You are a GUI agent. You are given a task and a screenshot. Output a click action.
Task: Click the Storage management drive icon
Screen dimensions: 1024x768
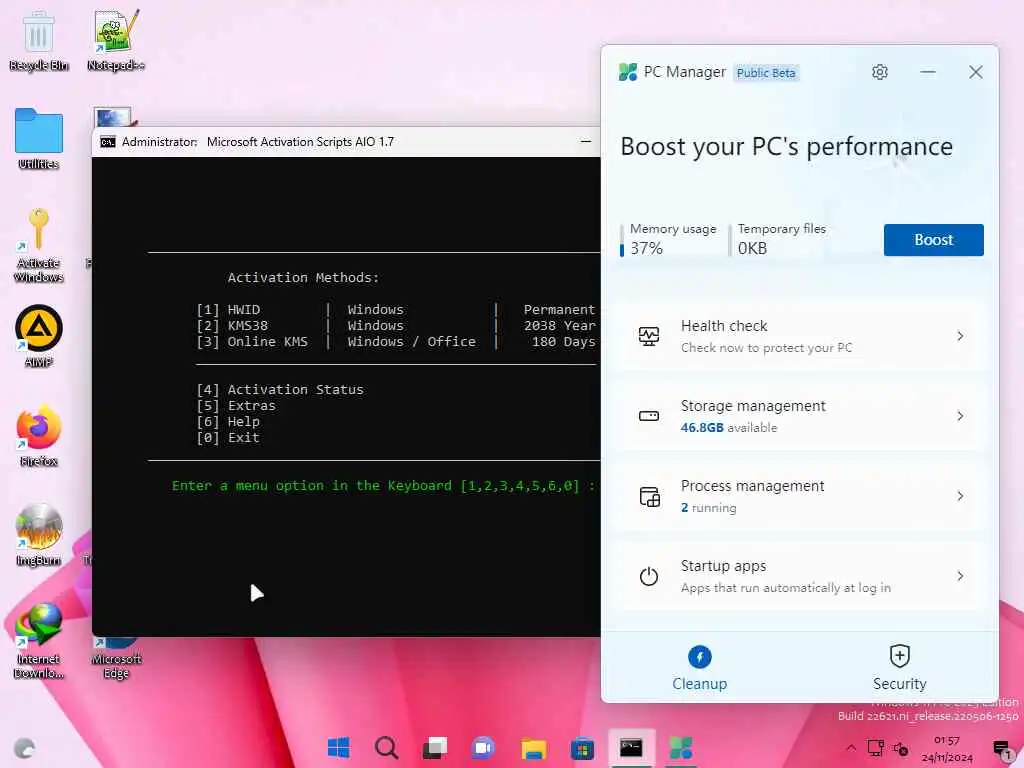[x=648, y=416]
